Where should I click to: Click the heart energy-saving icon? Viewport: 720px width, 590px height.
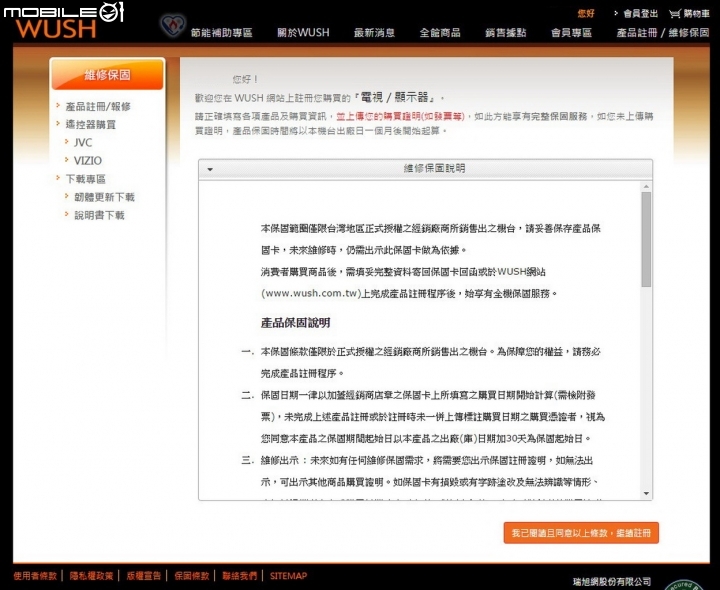point(173,26)
